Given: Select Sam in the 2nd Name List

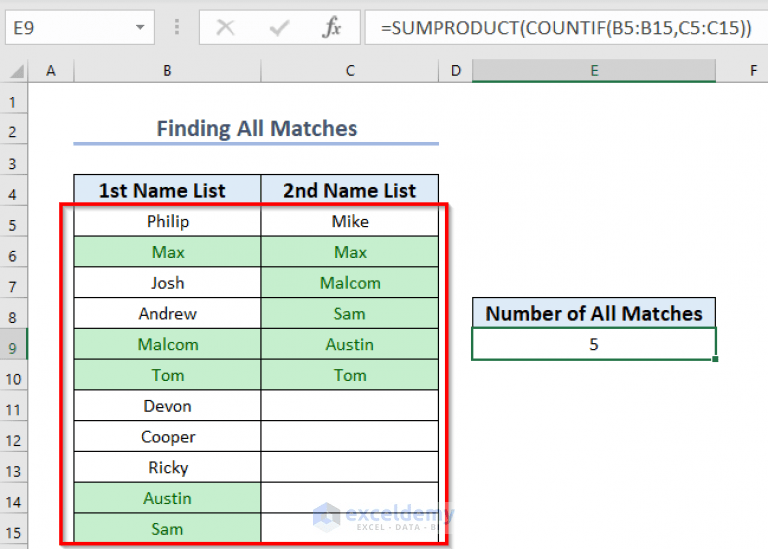Looking at the screenshot, I should (x=350, y=313).
